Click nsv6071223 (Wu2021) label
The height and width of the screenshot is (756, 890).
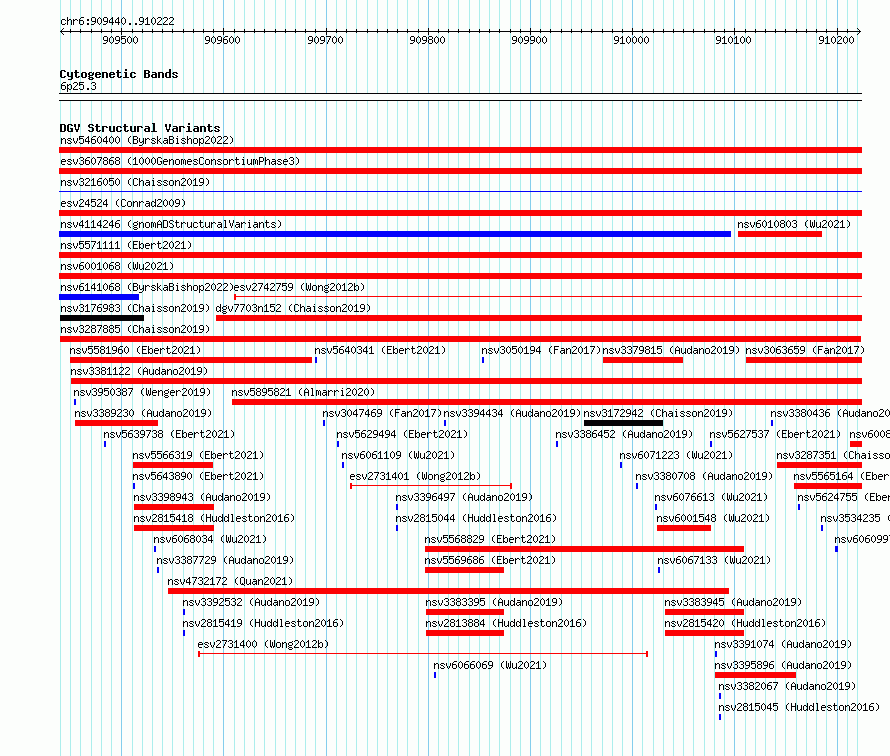pyautogui.click(x=676, y=455)
